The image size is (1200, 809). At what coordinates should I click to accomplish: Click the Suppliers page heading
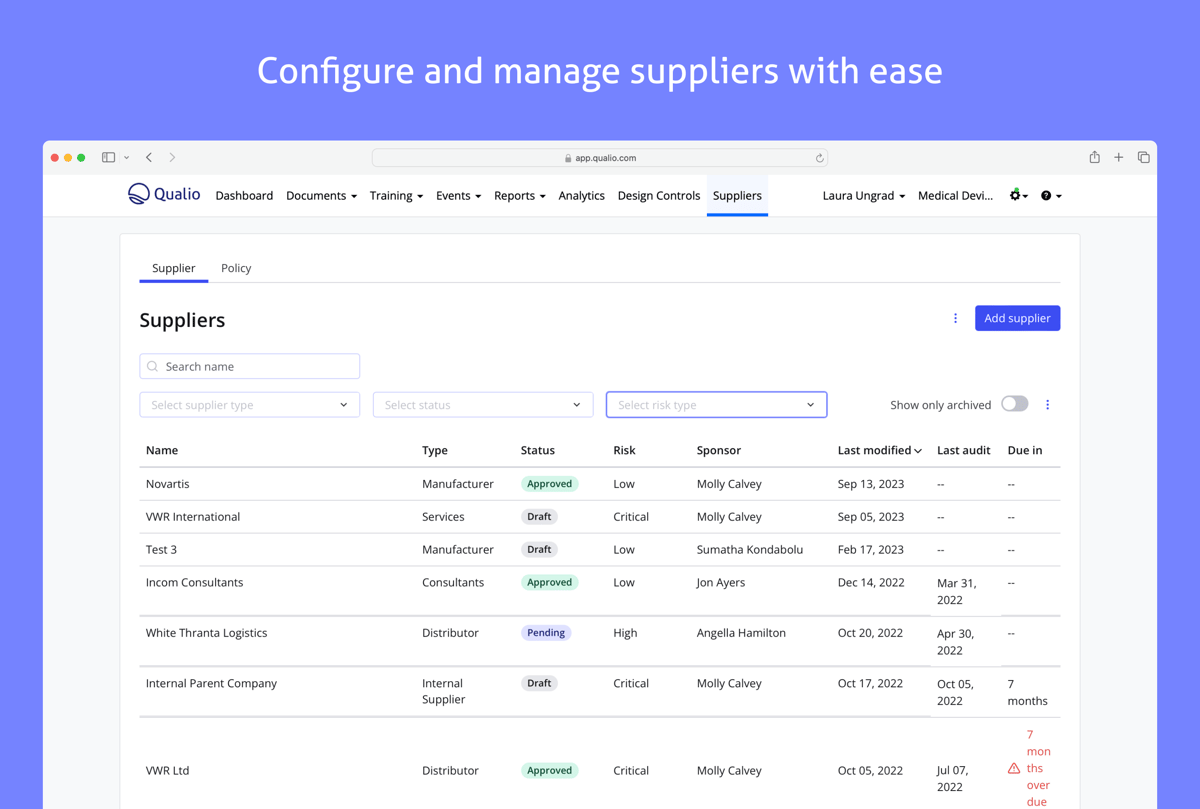point(182,321)
